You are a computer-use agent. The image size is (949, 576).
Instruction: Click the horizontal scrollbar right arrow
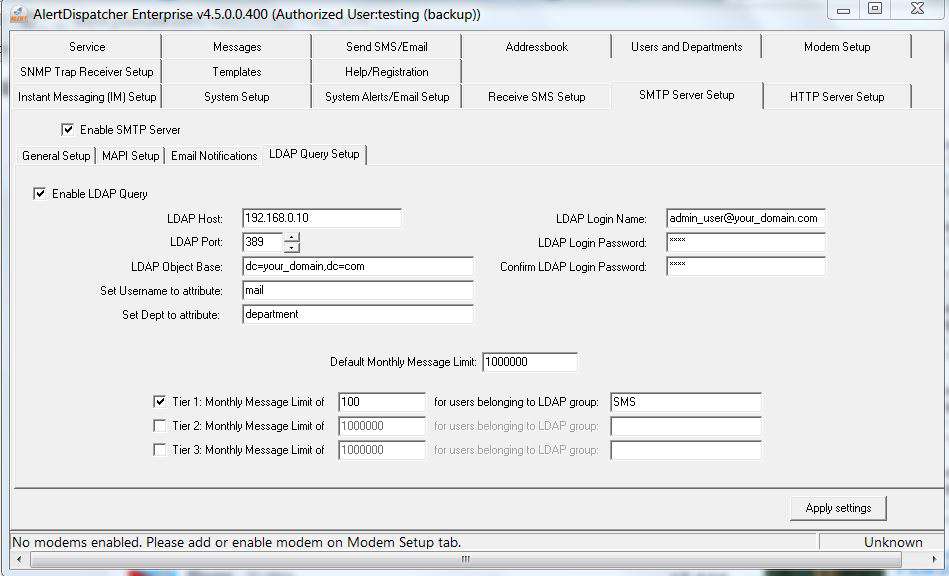(935, 560)
